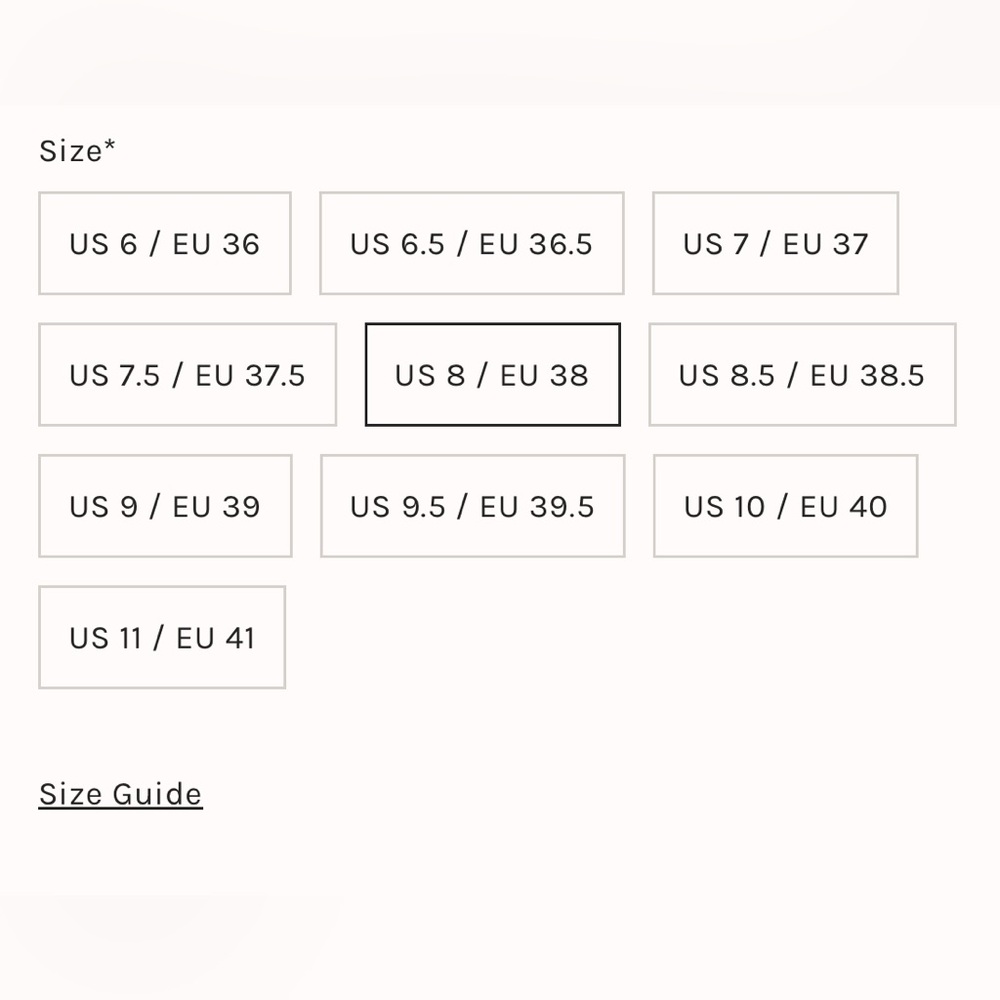
Task: Select size US 11 / EU 41
Action: (x=162, y=637)
